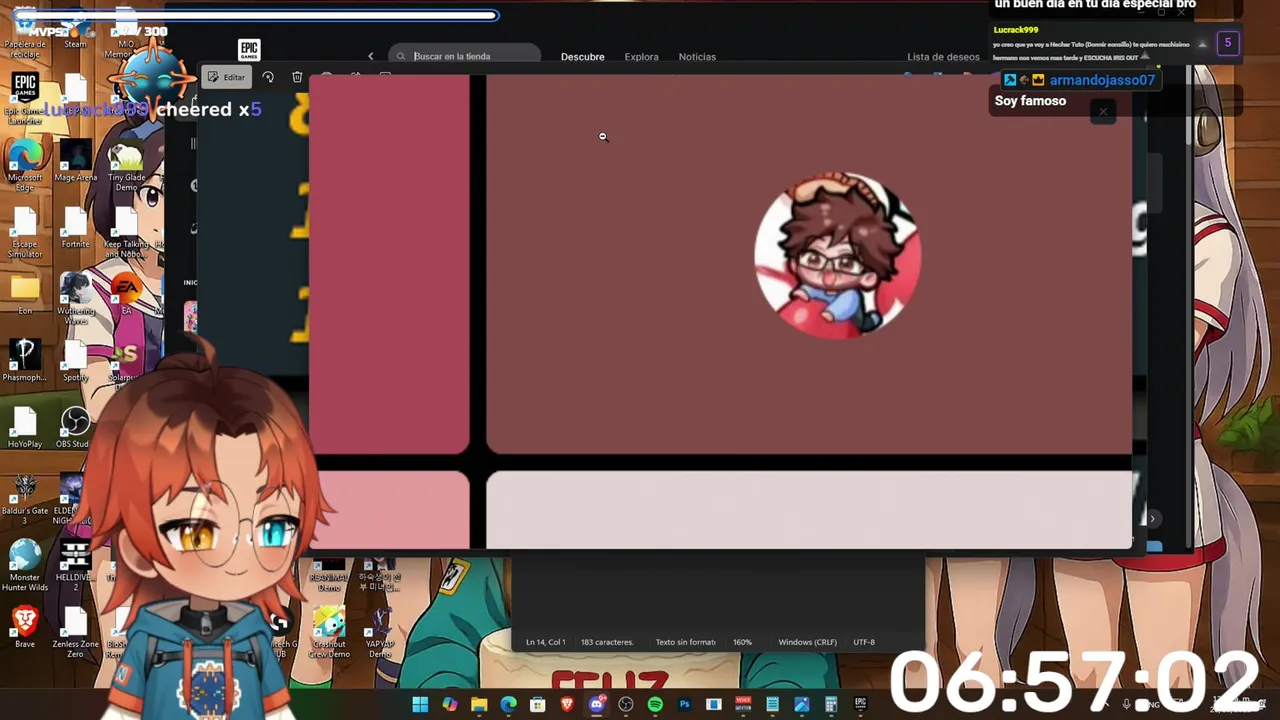Open the Noticias tab in Epic store
The image size is (1280, 720).
coord(697,57)
